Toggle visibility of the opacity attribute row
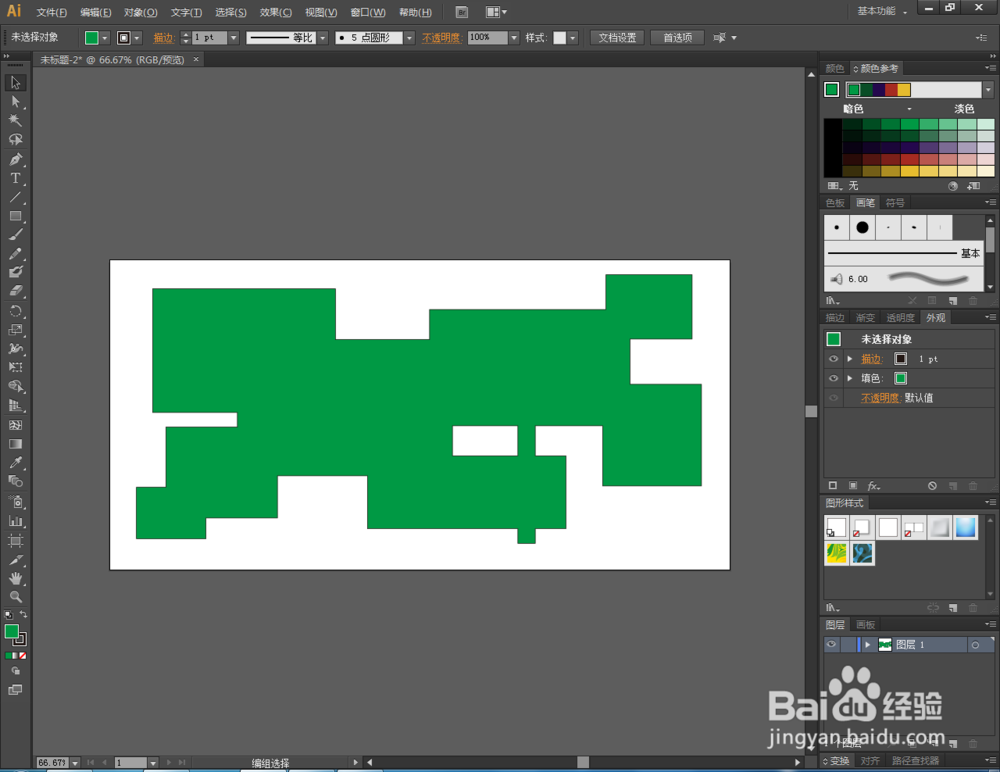The image size is (1000, 772). [x=833, y=398]
